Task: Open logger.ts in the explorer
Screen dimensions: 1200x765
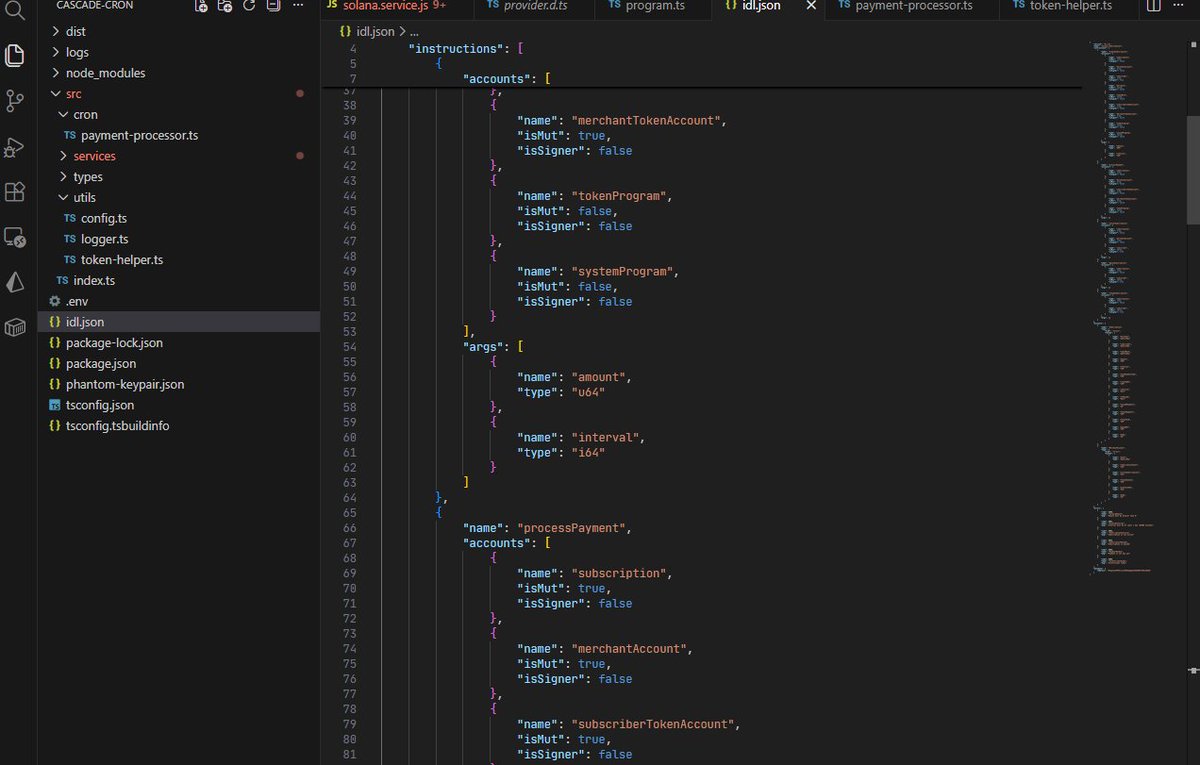Action: 104,239
